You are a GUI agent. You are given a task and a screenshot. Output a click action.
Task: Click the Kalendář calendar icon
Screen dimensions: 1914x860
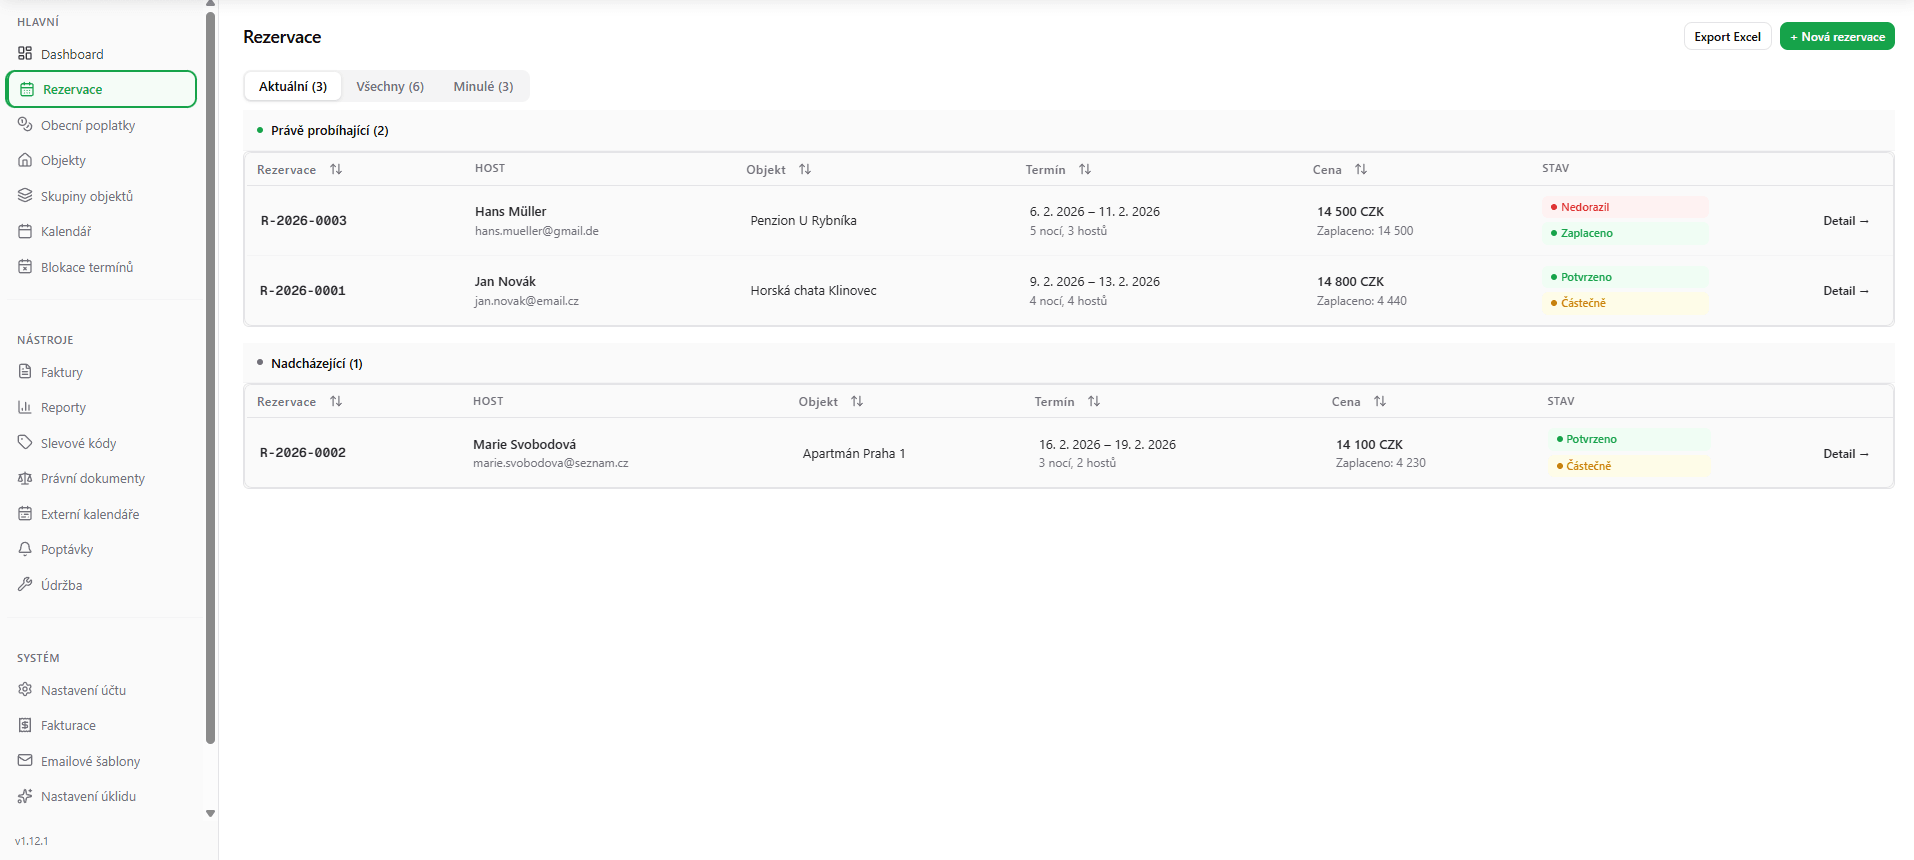[x=25, y=232]
